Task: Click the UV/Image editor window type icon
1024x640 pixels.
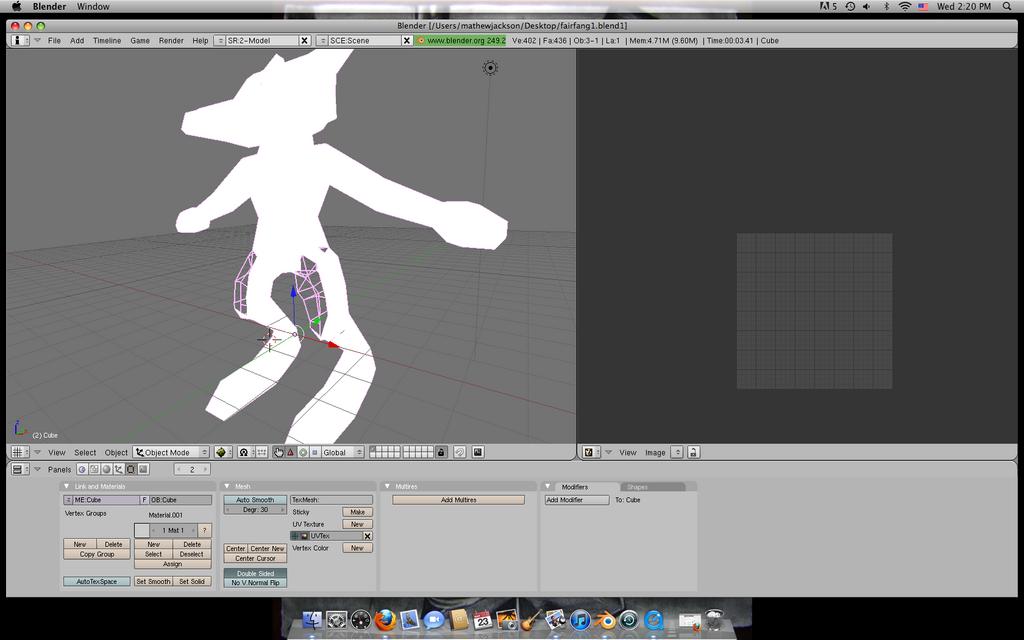Action: coord(590,452)
